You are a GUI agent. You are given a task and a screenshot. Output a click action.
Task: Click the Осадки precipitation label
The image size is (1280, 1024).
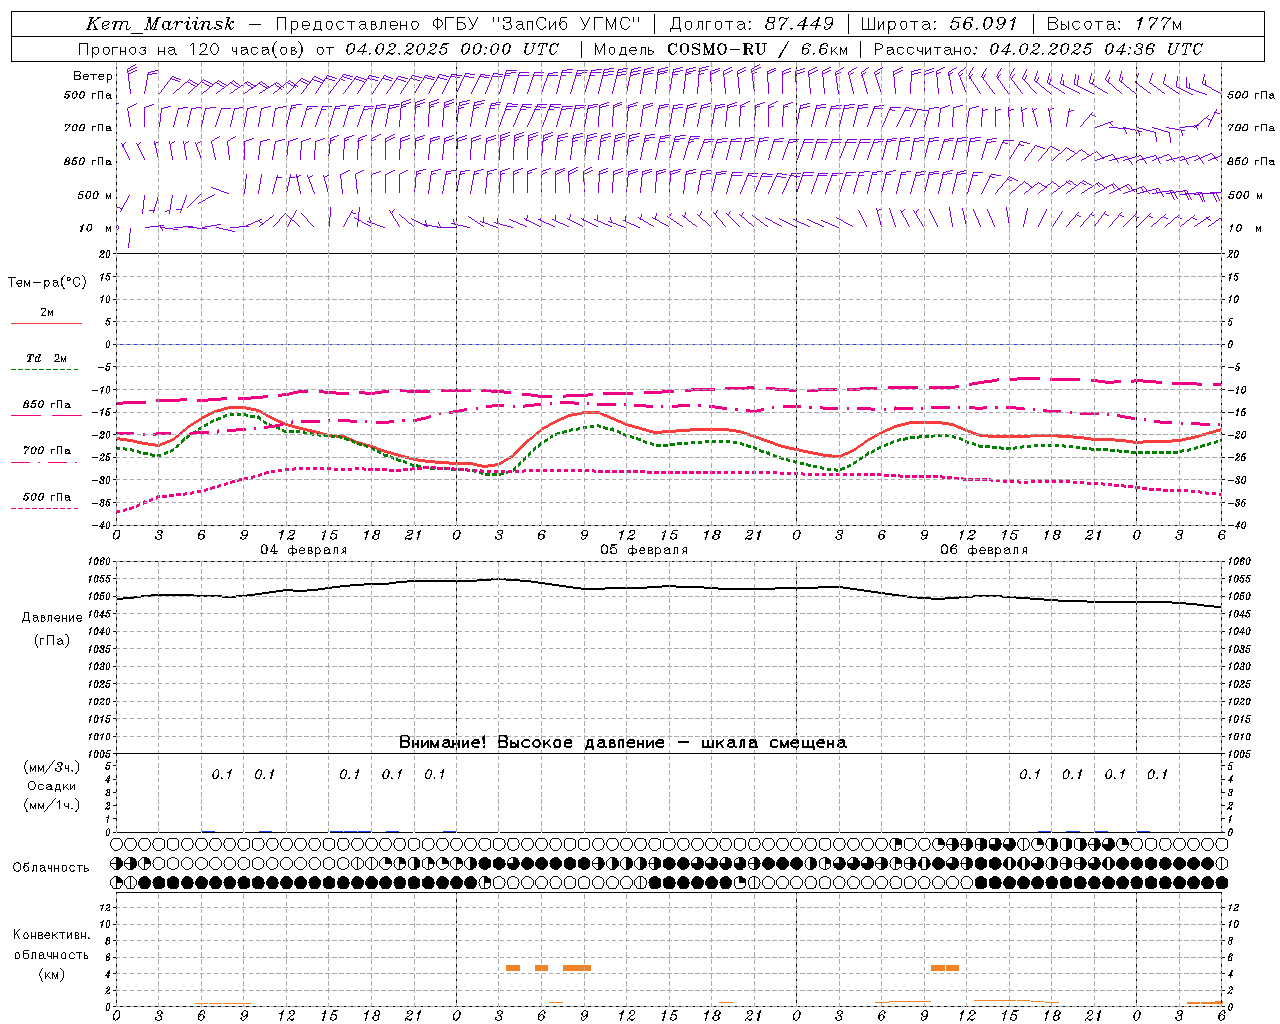(x=52, y=786)
